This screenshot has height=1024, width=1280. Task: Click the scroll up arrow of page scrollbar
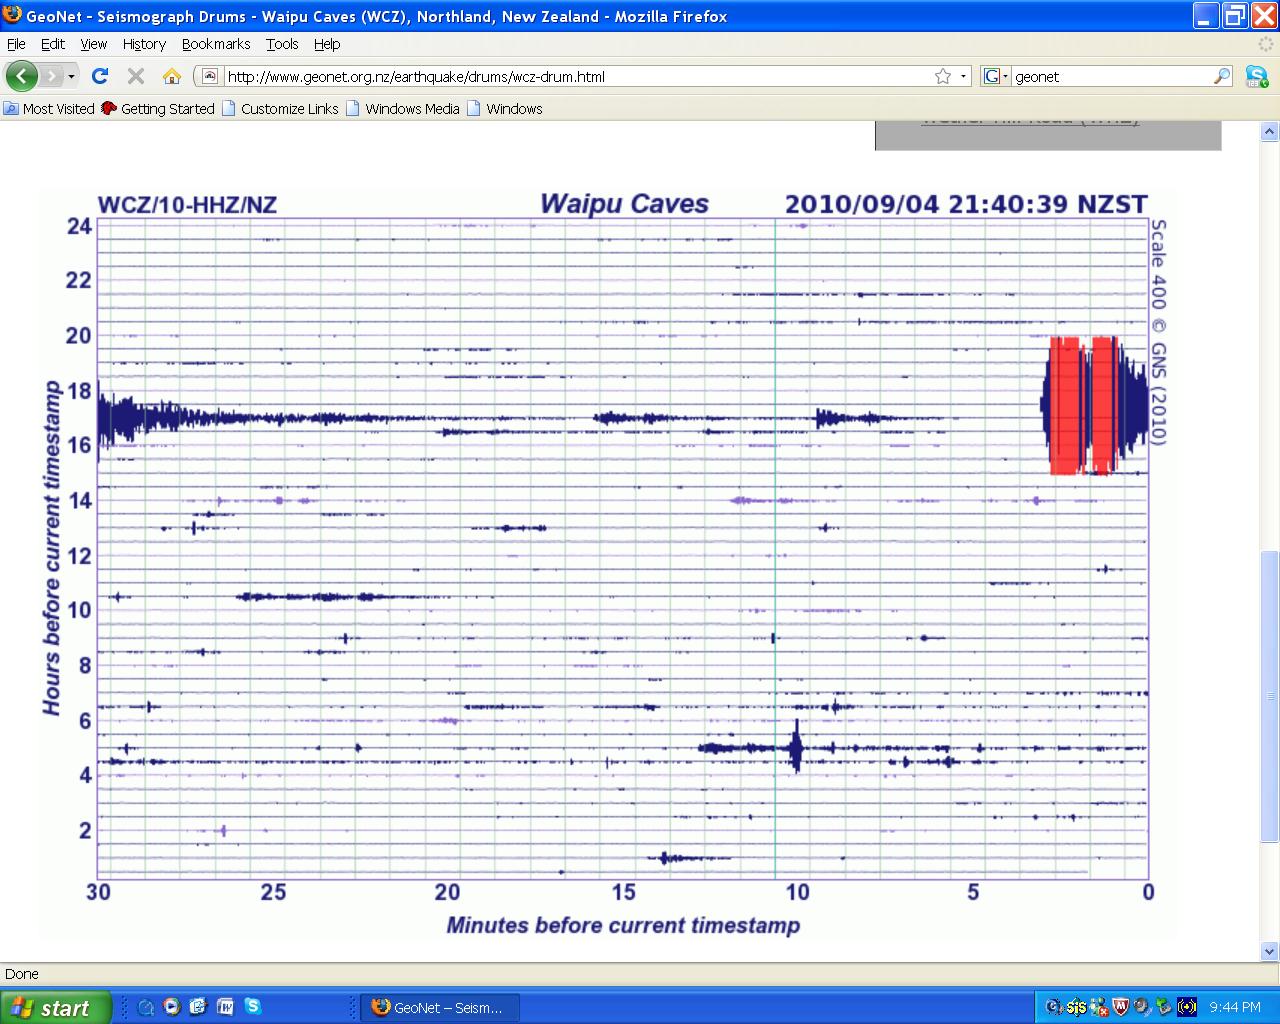pos(1270,131)
